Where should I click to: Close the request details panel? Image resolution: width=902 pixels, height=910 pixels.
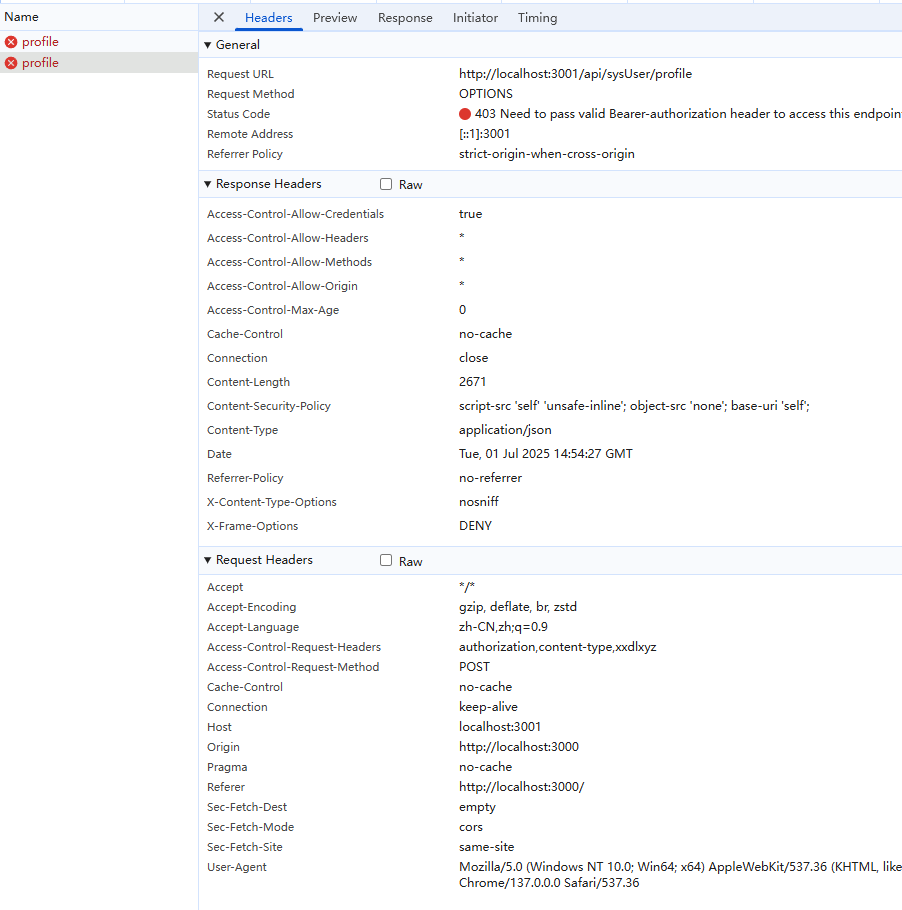(219, 17)
